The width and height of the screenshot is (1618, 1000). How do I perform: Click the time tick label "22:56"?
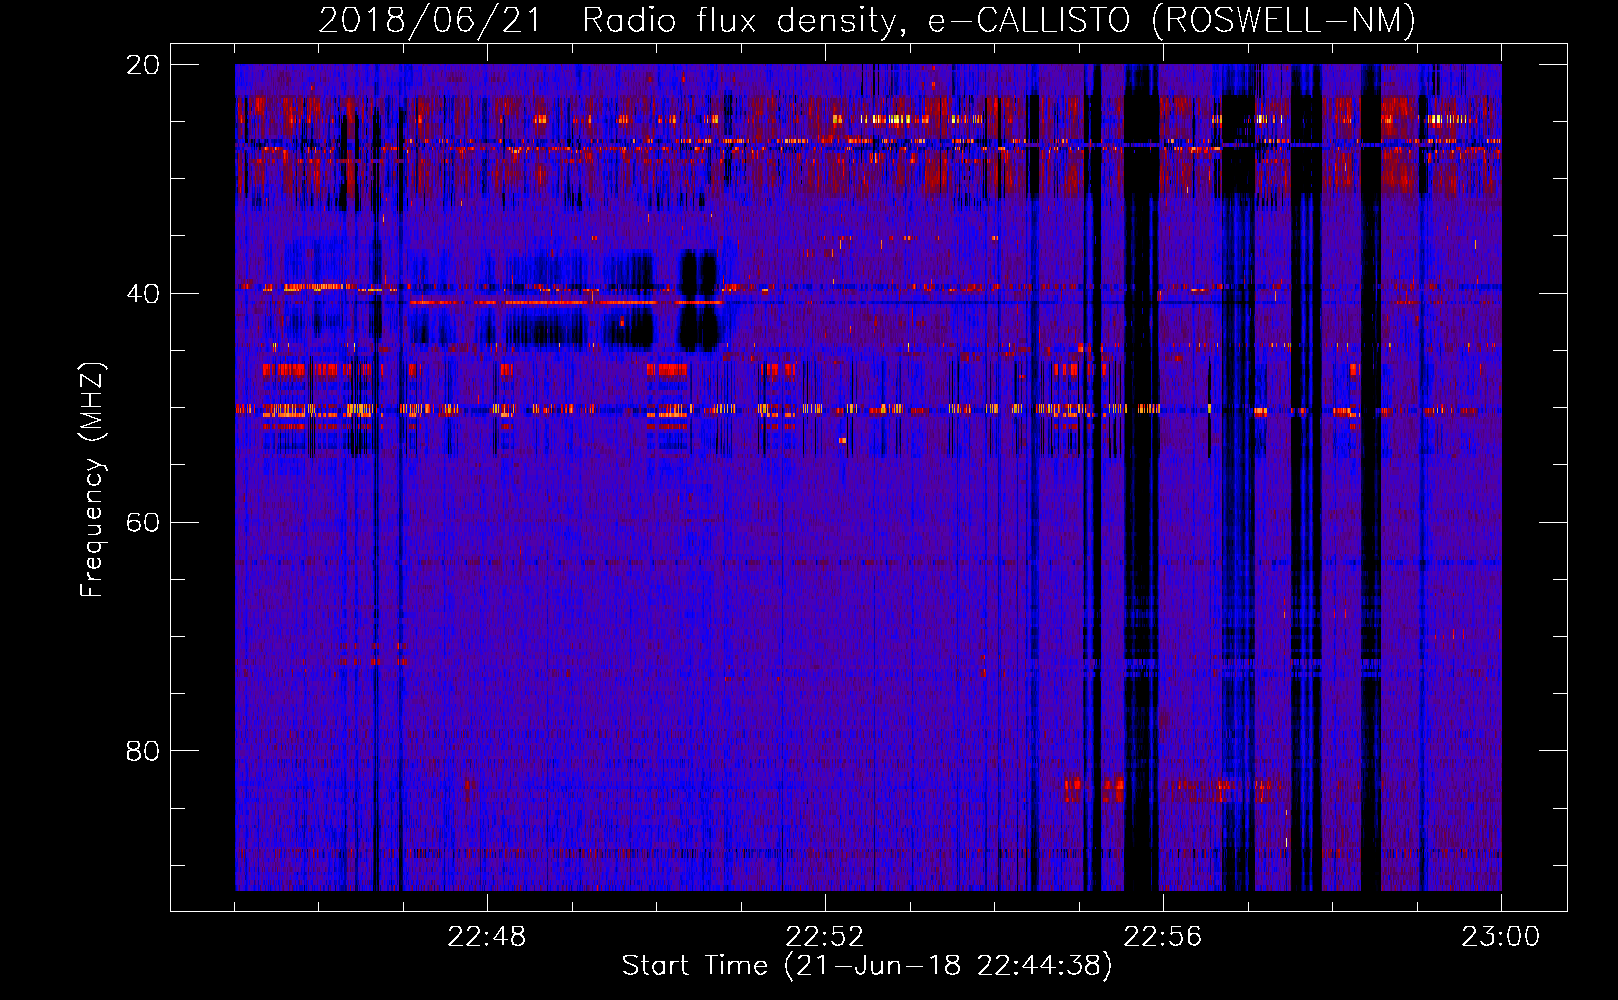(x=1163, y=937)
